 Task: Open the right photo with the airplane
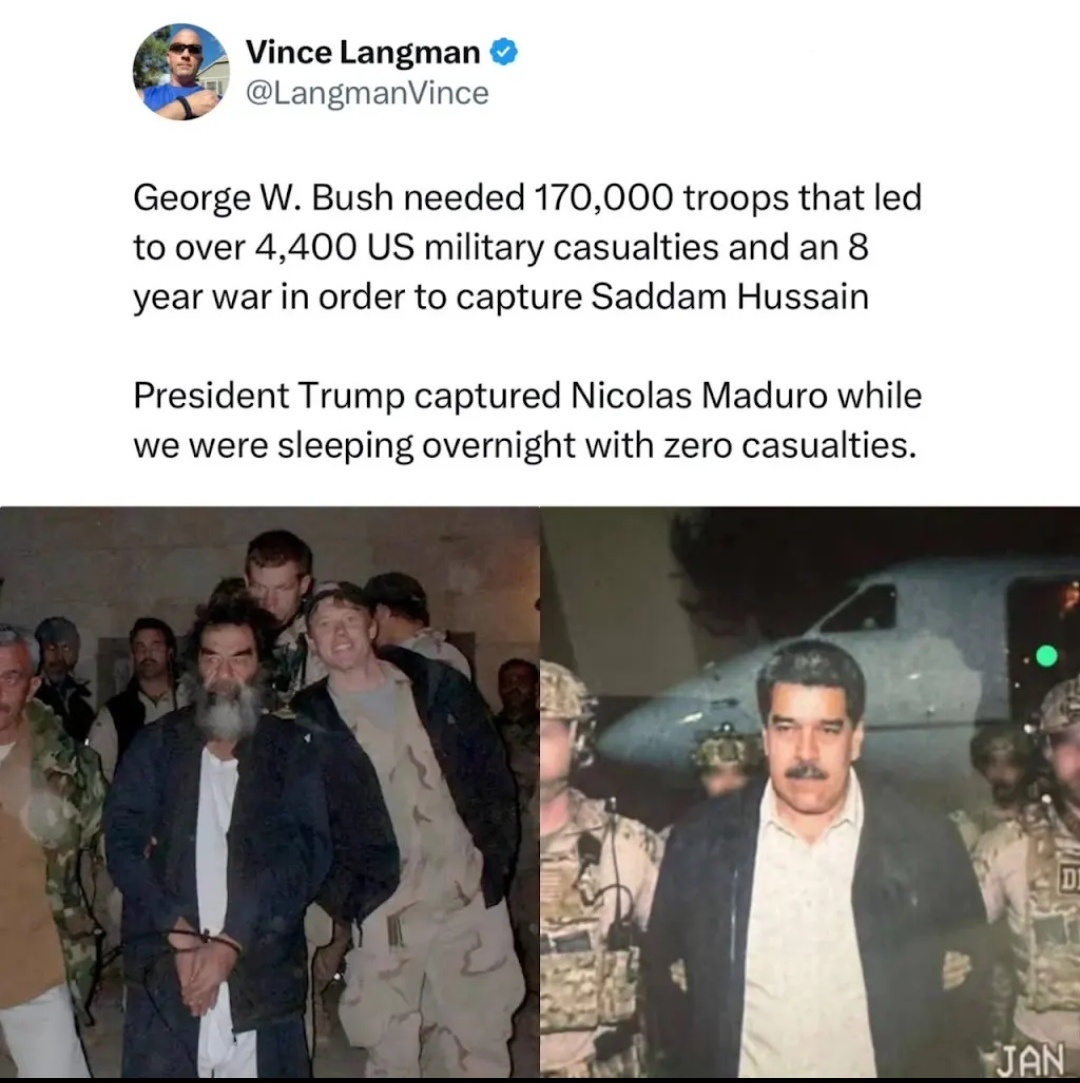point(810,792)
